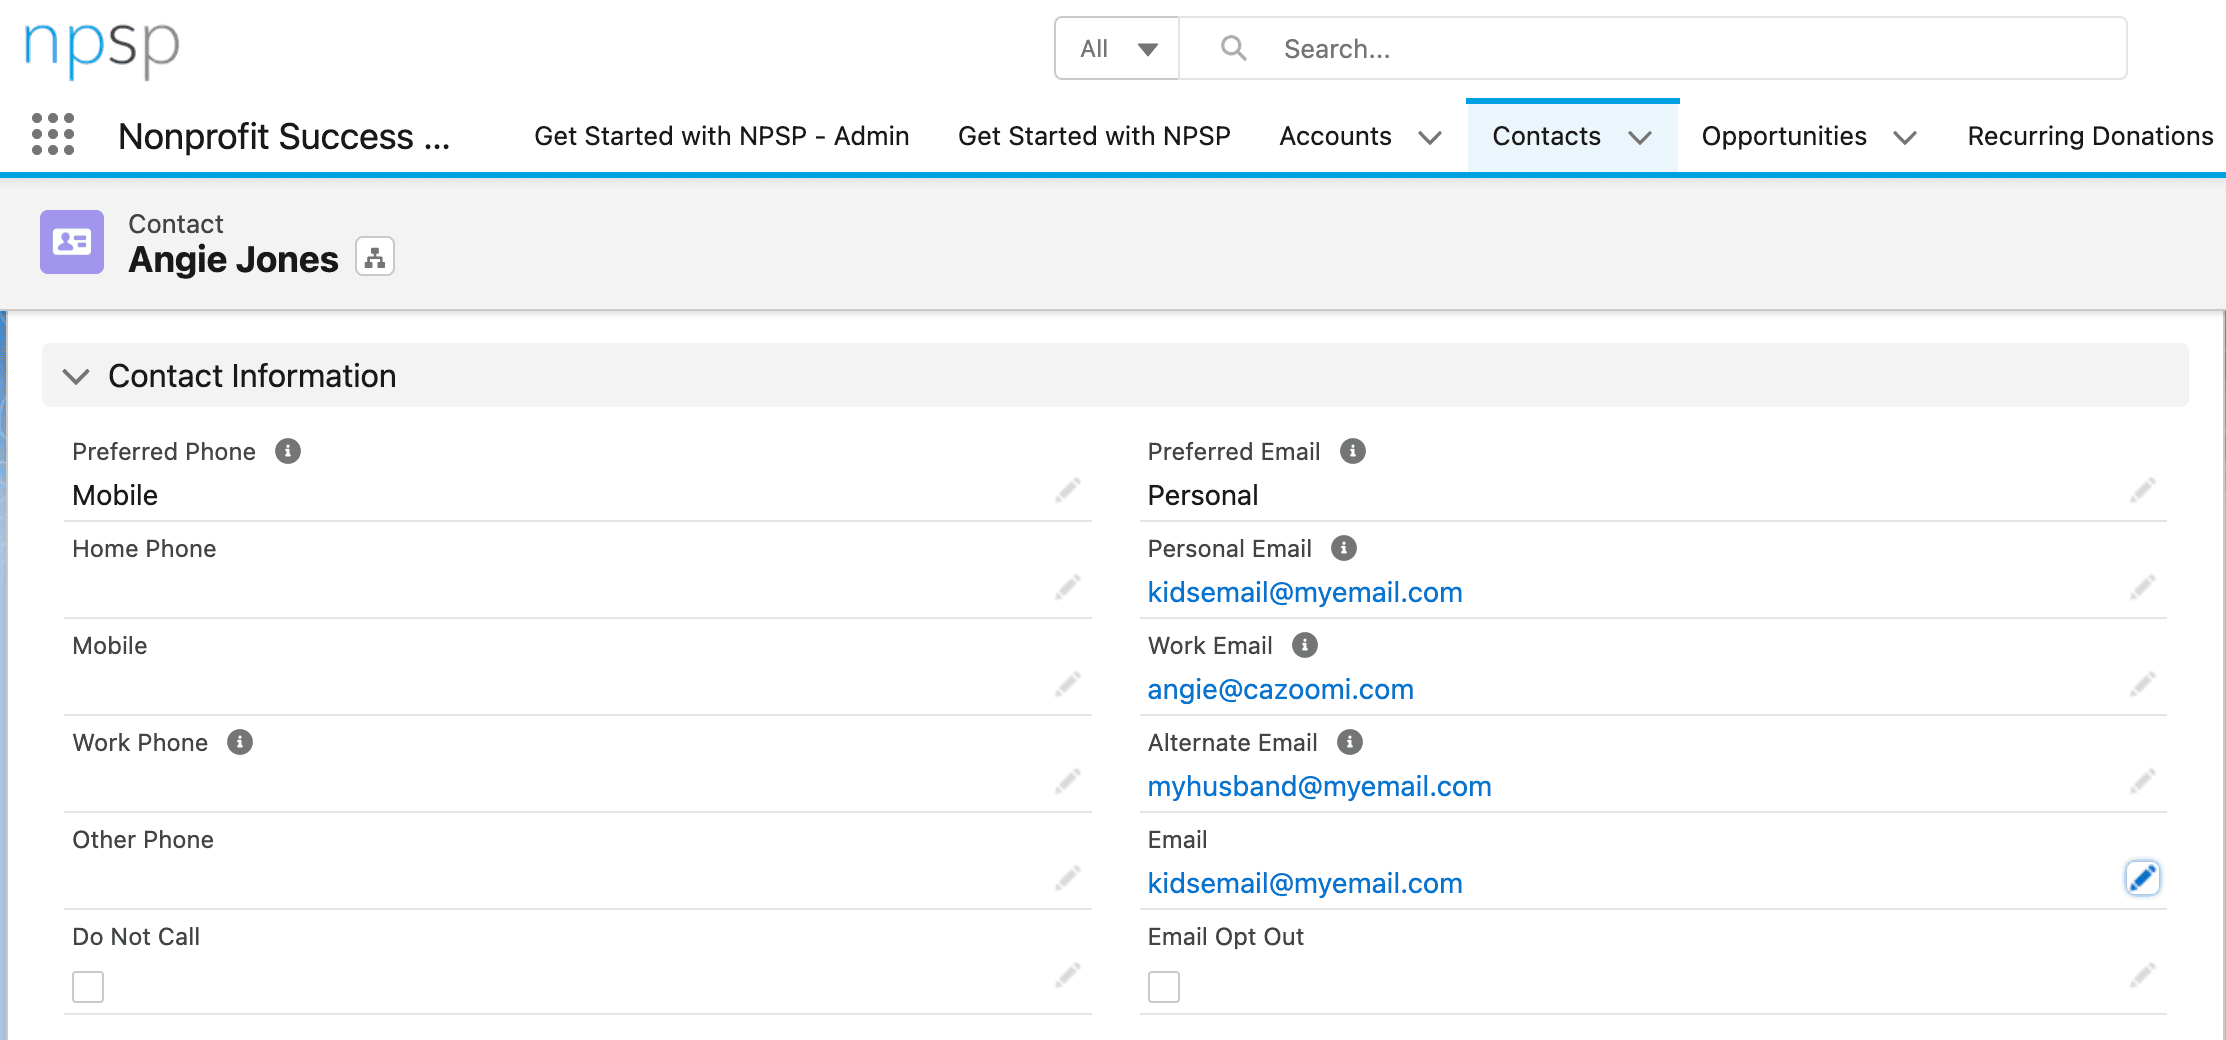
Task: Edit the Mobile field pencil
Action: point(1068,684)
